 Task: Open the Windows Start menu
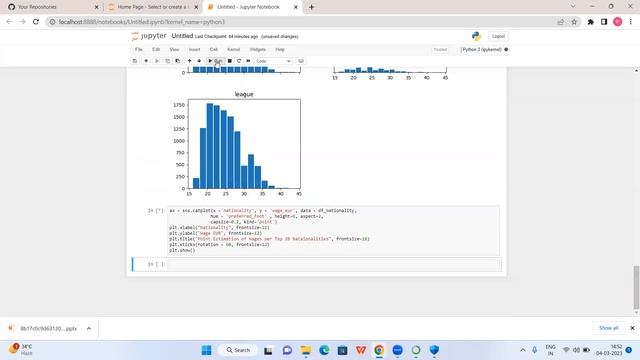pos(207,350)
